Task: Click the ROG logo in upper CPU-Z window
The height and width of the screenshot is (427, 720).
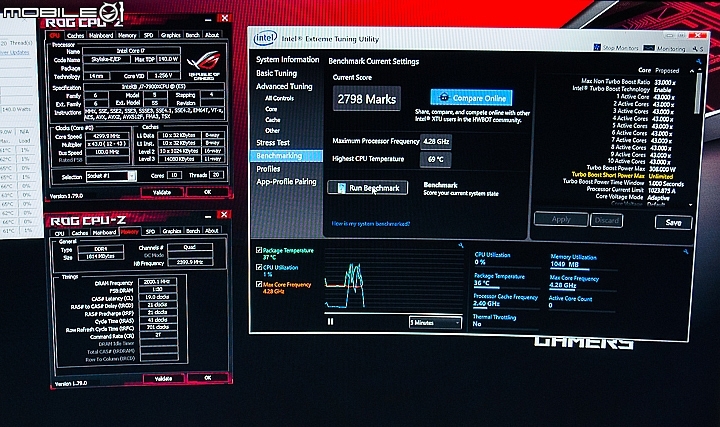Action: pos(204,65)
